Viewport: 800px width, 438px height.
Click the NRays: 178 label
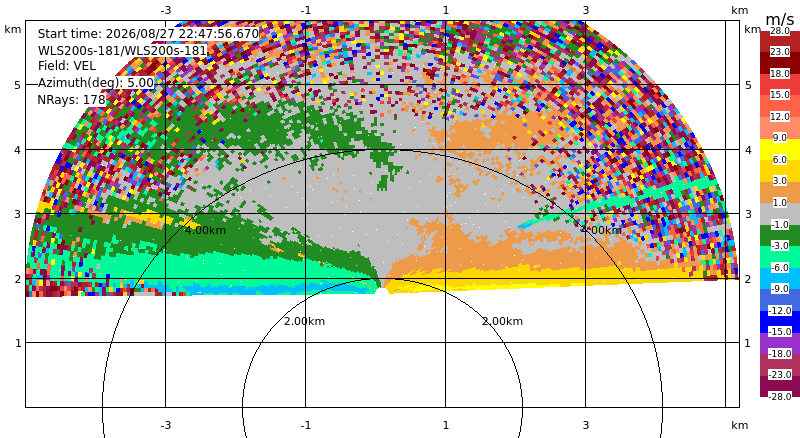pos(71,100)
